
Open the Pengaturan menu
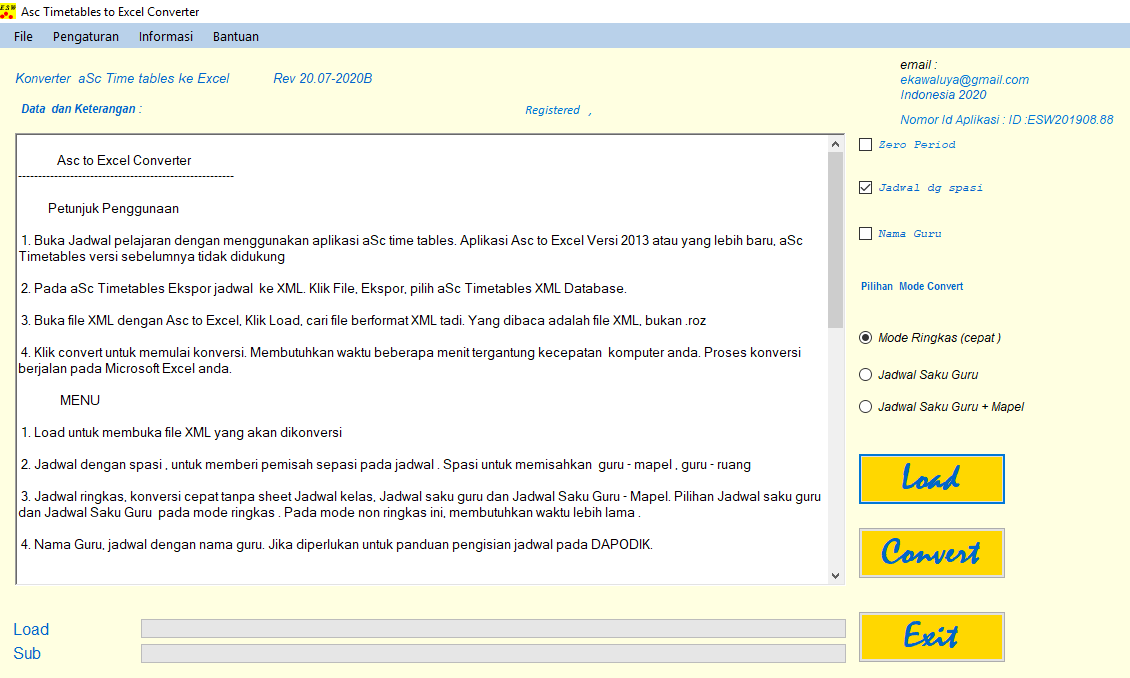point(86,37)
